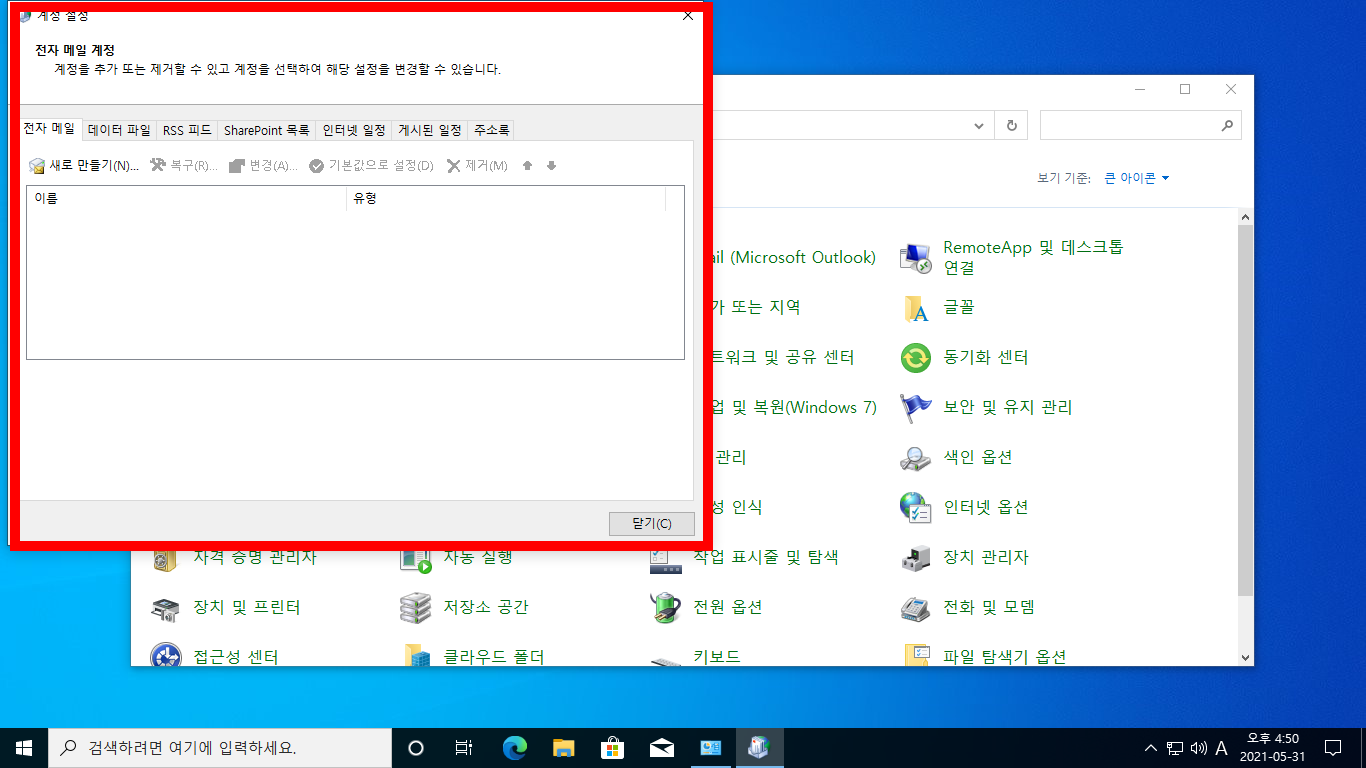1366x768 pixels.
Task: Open 장치 관리자 in Control Panel
Action: point(964,558)
